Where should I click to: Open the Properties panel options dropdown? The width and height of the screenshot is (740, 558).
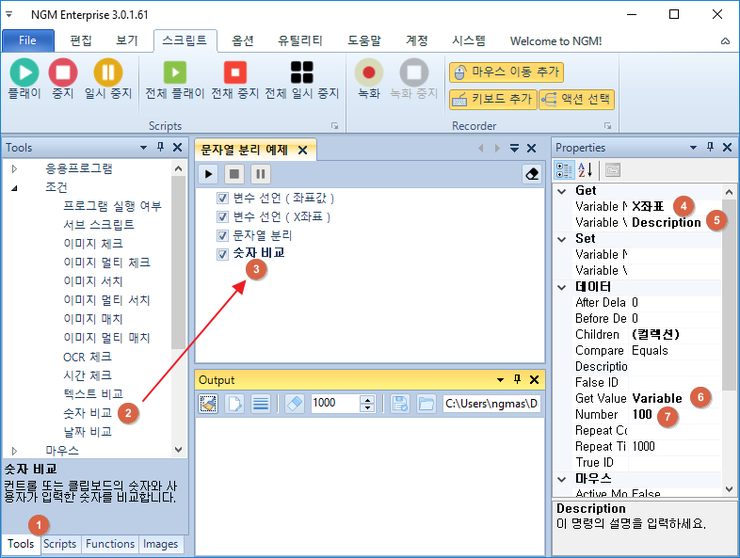pos(693,147)
